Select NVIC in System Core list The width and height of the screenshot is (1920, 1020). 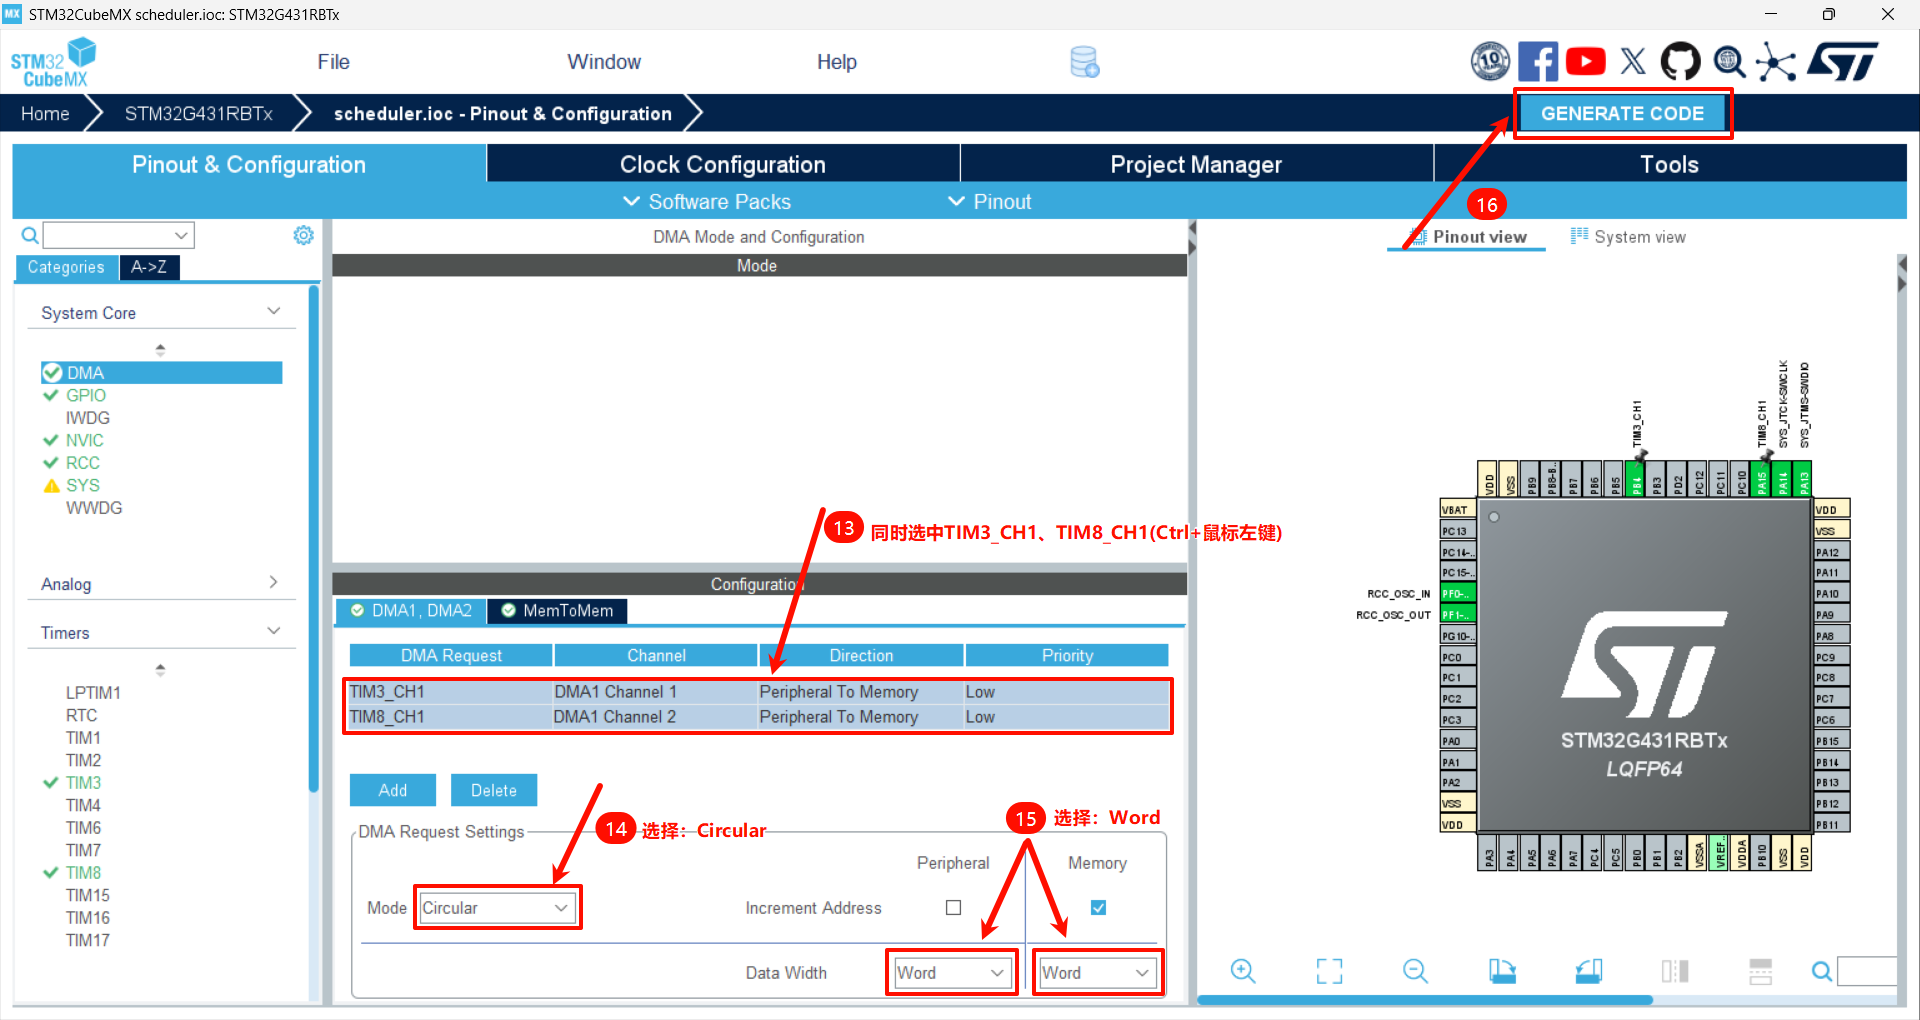[x=85, y=440]
